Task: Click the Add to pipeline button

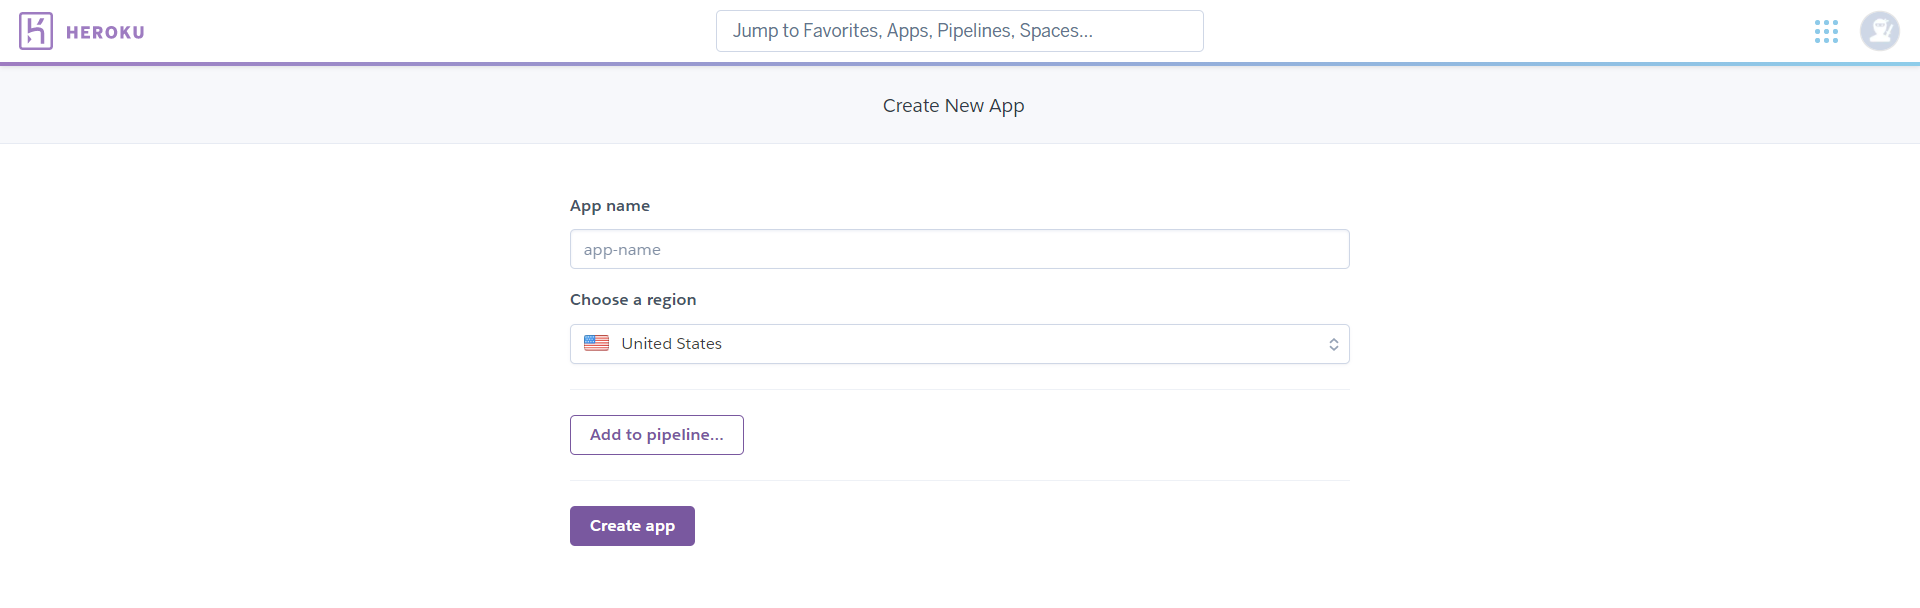Action: (656, 435)
